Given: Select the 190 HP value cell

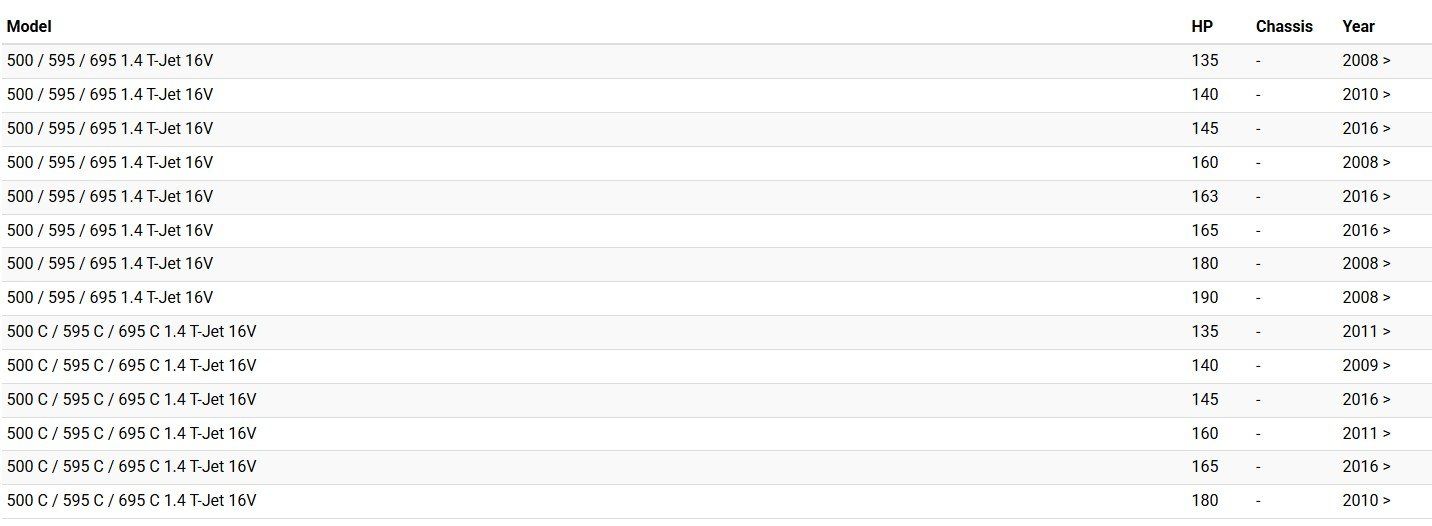Looking at the screenshot, I should 1205,297.
